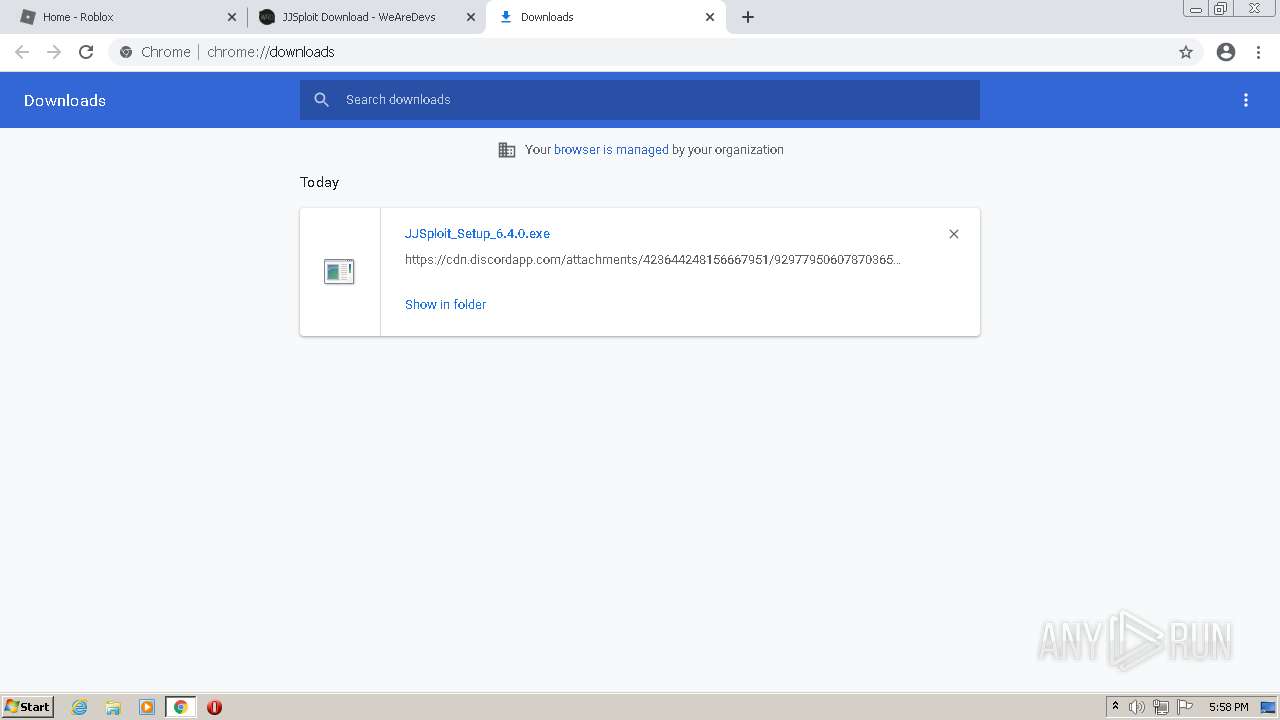The image size is (1280, 720).
Task: Show hidden system tray icons
Action: tap(1116, 707)
